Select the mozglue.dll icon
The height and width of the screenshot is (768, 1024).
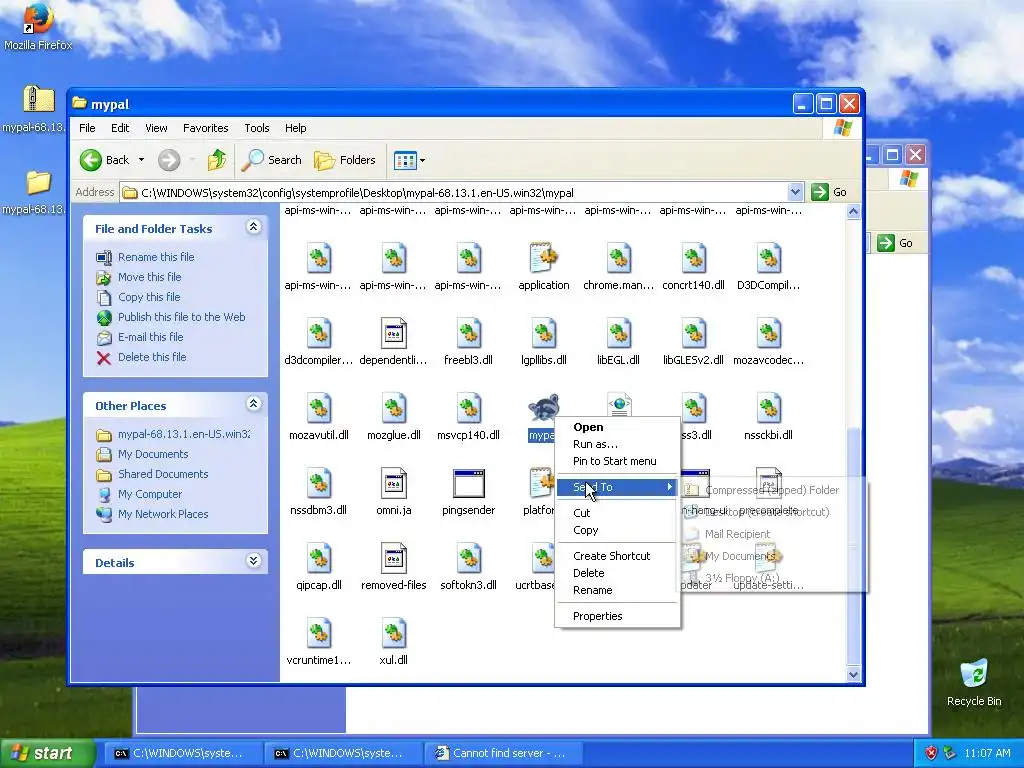pos(394,408)
